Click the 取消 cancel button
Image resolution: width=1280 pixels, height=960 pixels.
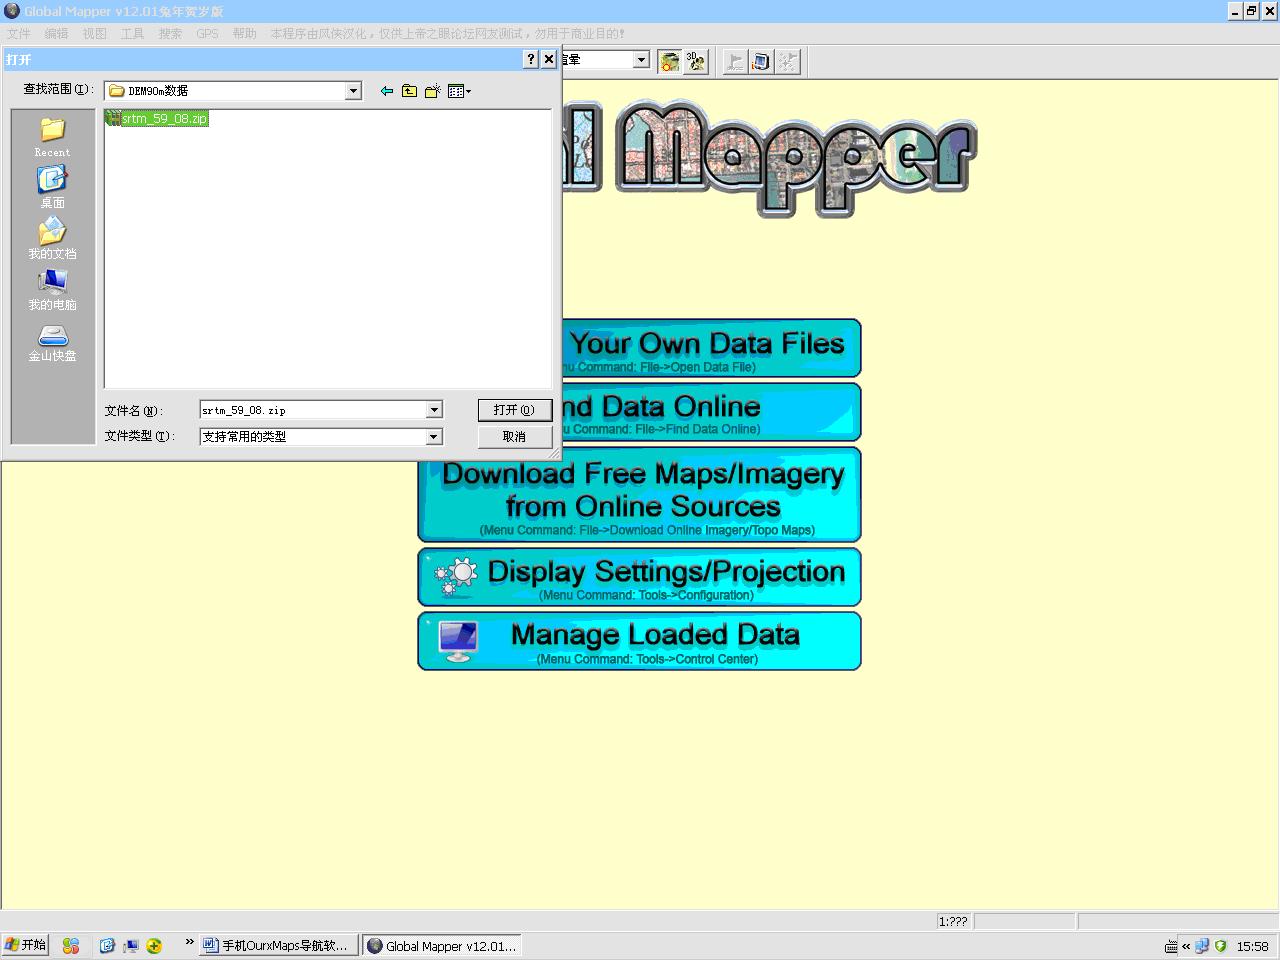click(x=514, y=437)
